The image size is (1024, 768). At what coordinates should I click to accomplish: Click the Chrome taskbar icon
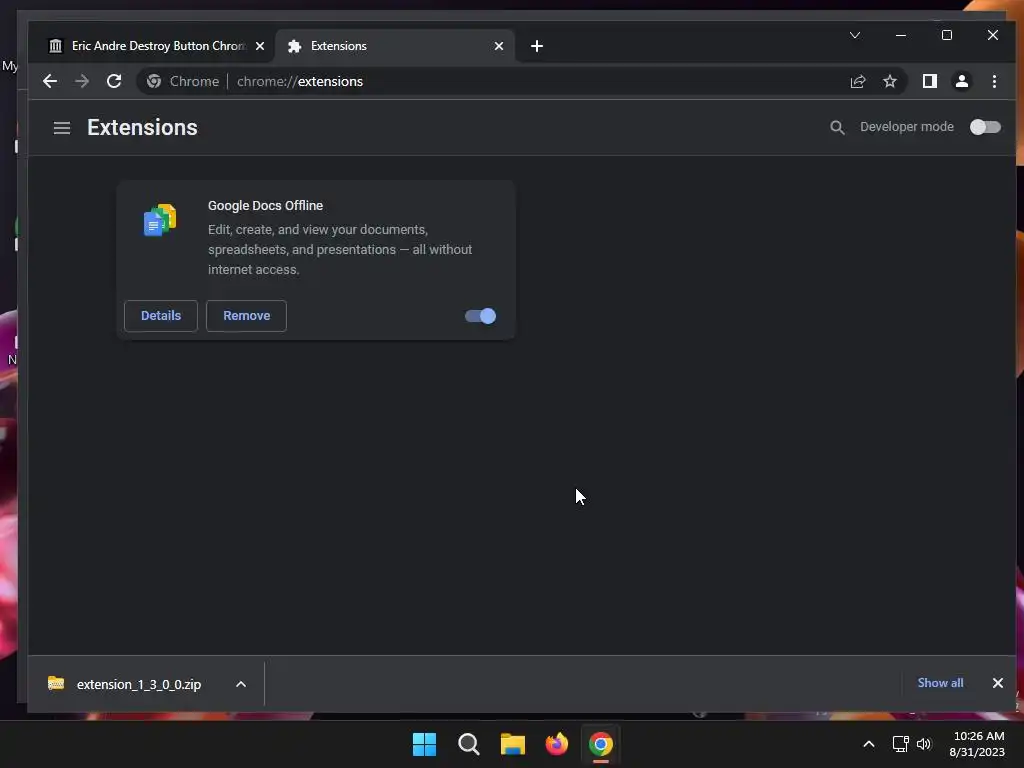click(601, 744)
